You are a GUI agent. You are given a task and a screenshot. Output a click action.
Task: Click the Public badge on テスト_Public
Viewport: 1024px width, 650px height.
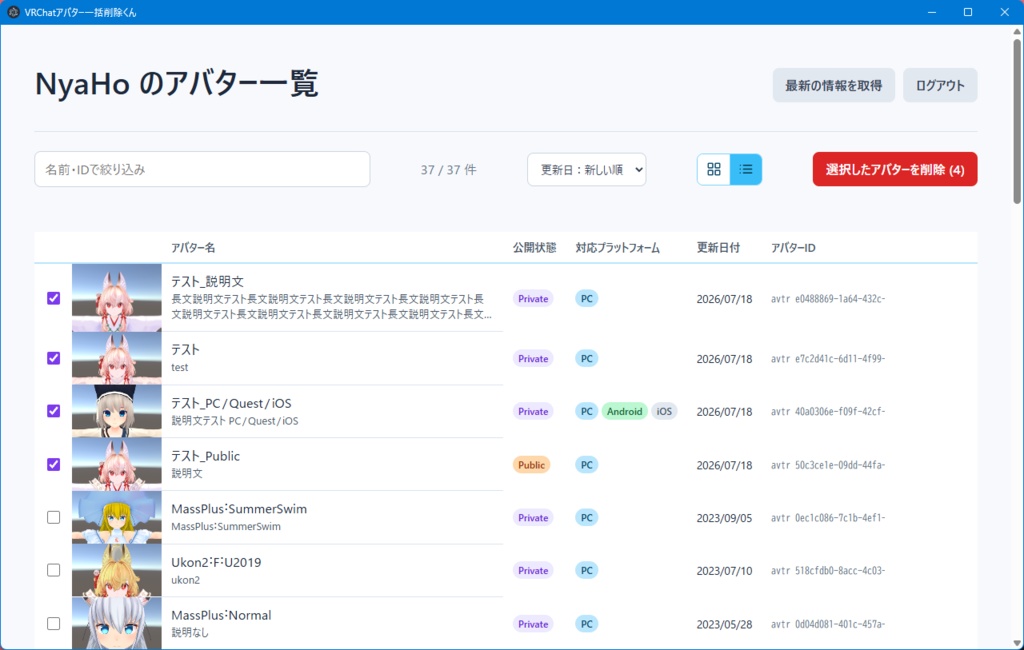pos(531,465)
